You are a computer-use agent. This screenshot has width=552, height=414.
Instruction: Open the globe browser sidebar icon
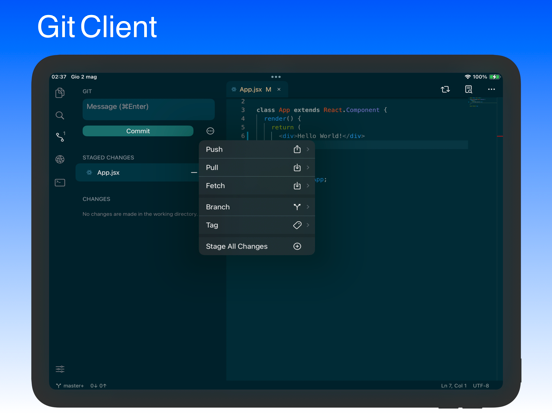pos(60,159)
